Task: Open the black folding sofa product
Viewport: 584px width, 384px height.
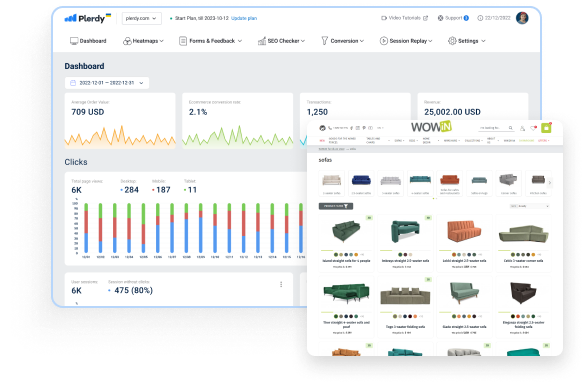Action: coord(523,306)
